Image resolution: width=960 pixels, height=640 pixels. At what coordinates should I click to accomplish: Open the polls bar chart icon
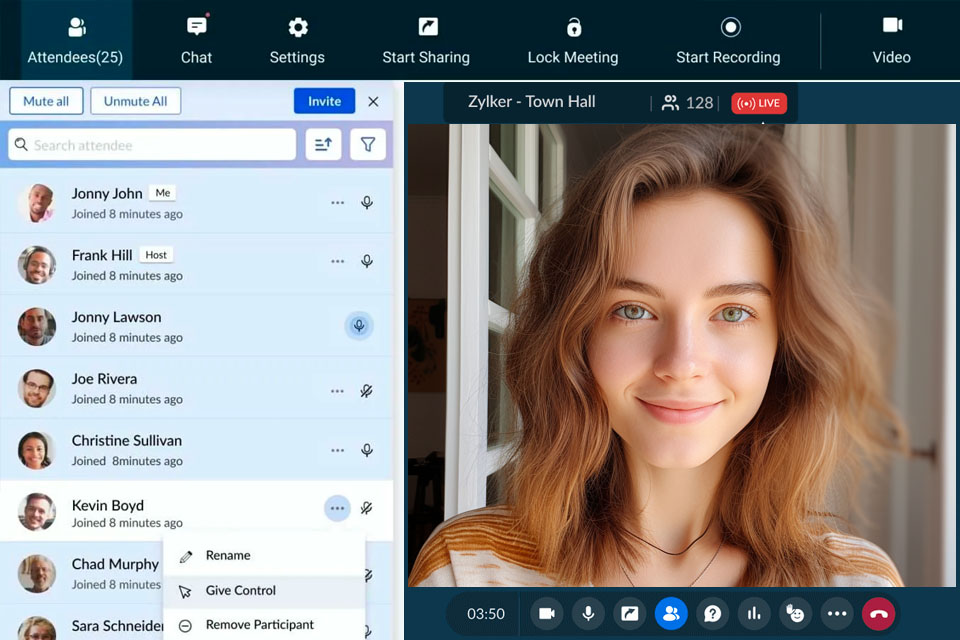pos(753,613)
